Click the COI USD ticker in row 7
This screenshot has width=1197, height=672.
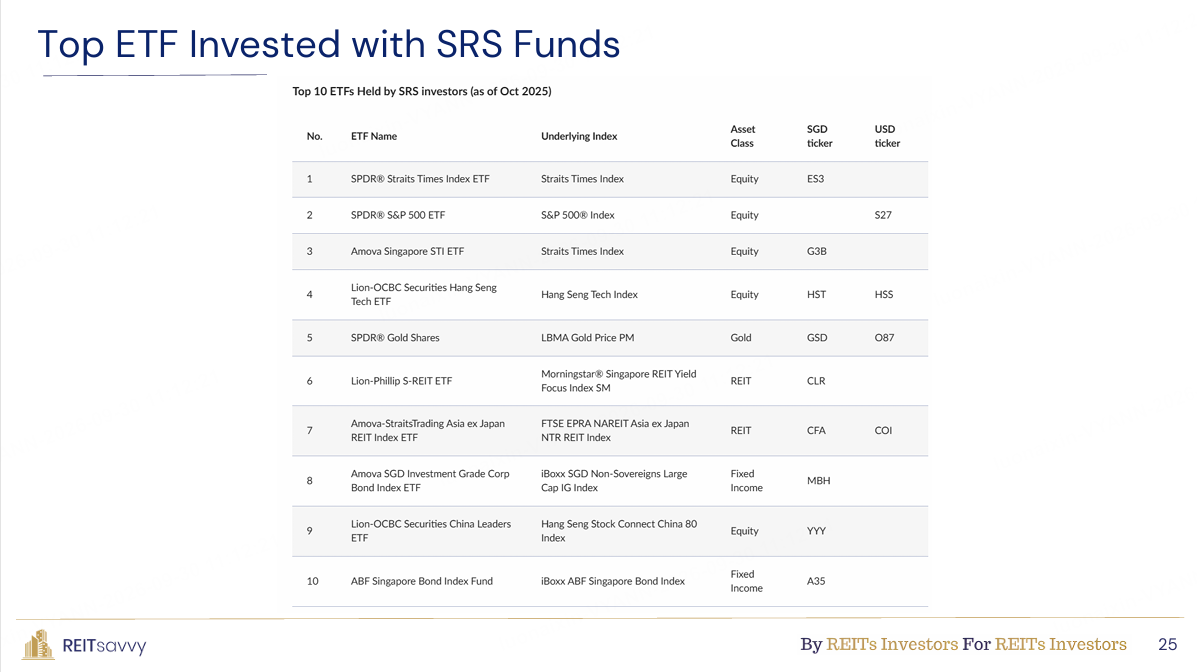pyautogui.click(x=883, y=431)
